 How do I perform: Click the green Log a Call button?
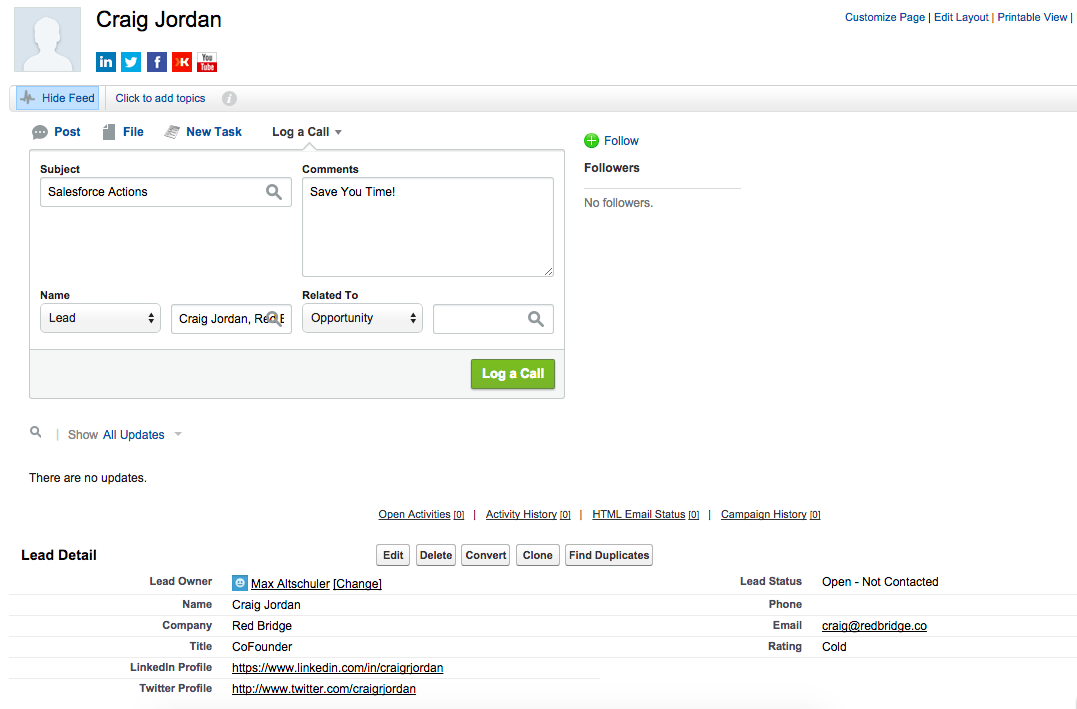[x=513, y=374]
